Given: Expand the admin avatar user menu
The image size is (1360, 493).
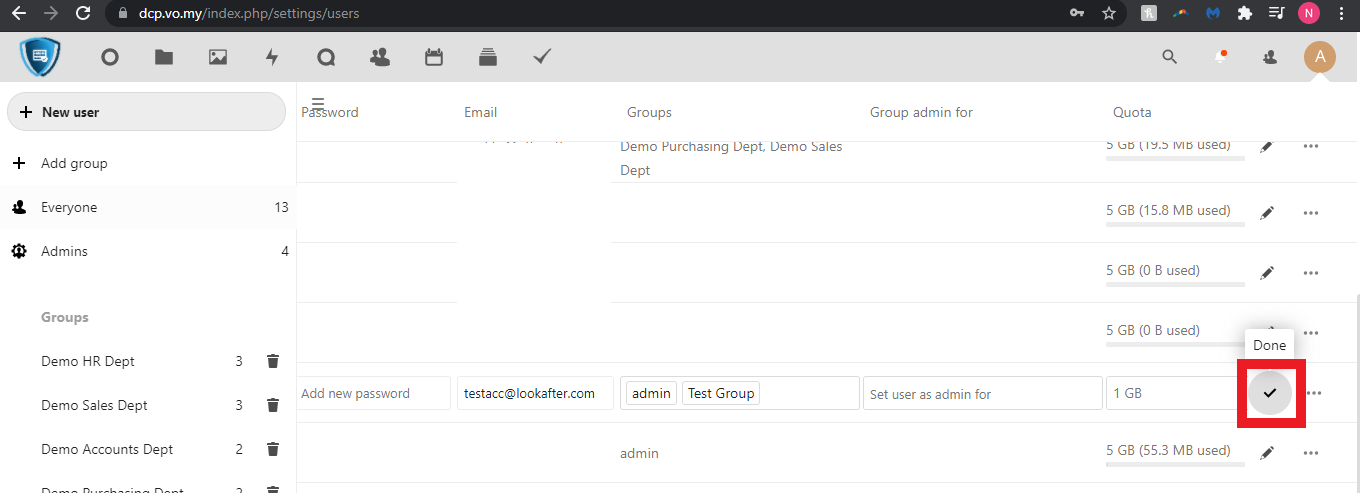Looking at the screenshot, I should pyautogui.click(x=1319, y=57).
